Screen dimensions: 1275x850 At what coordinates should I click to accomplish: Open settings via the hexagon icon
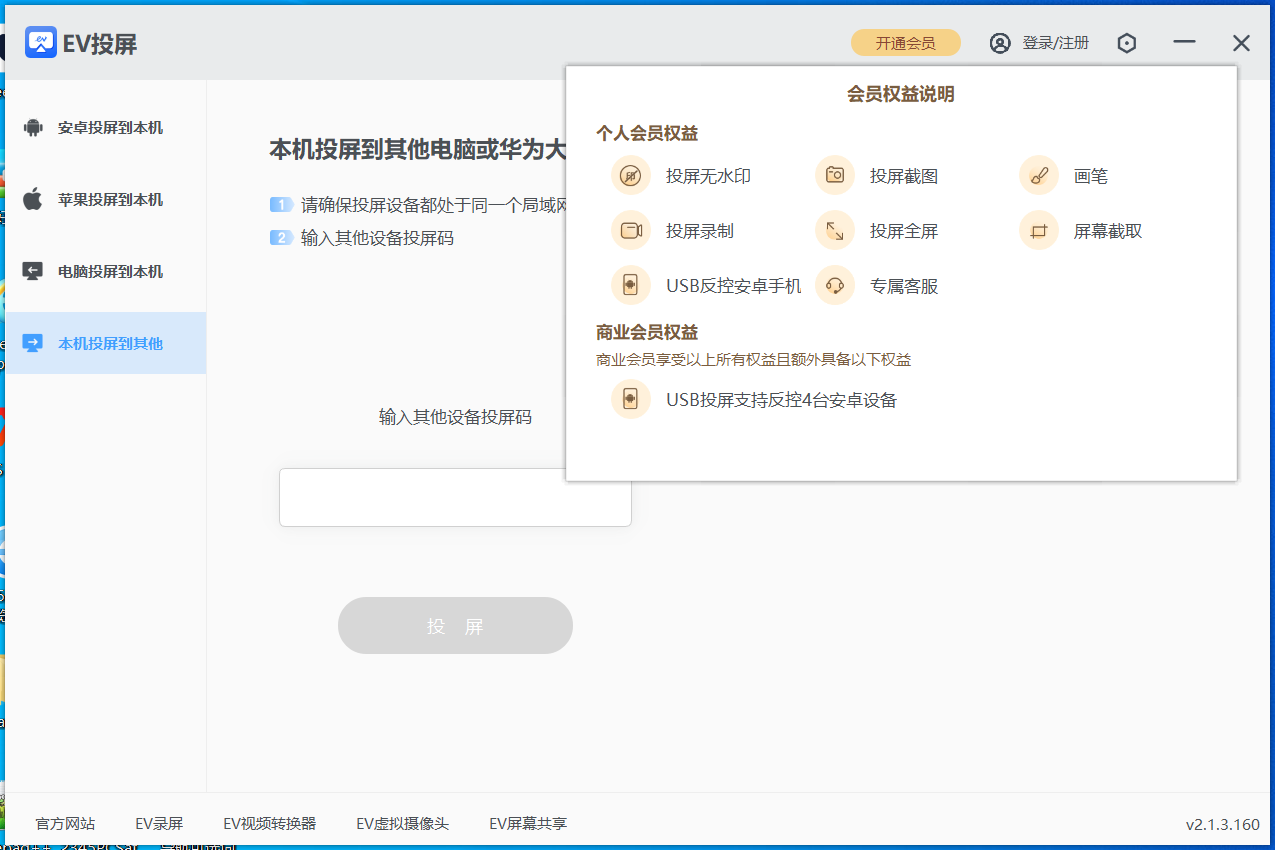[1127, 43]
